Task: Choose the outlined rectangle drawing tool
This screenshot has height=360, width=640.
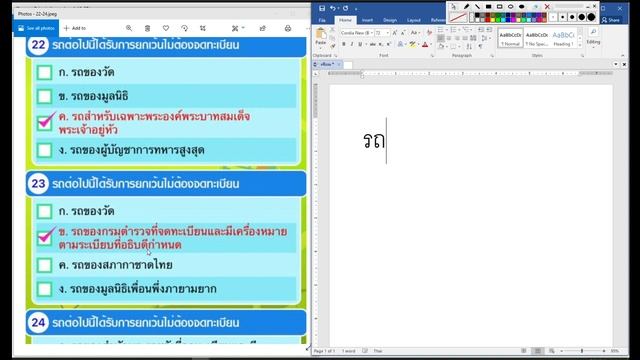Action: click(x=500, y=6)
